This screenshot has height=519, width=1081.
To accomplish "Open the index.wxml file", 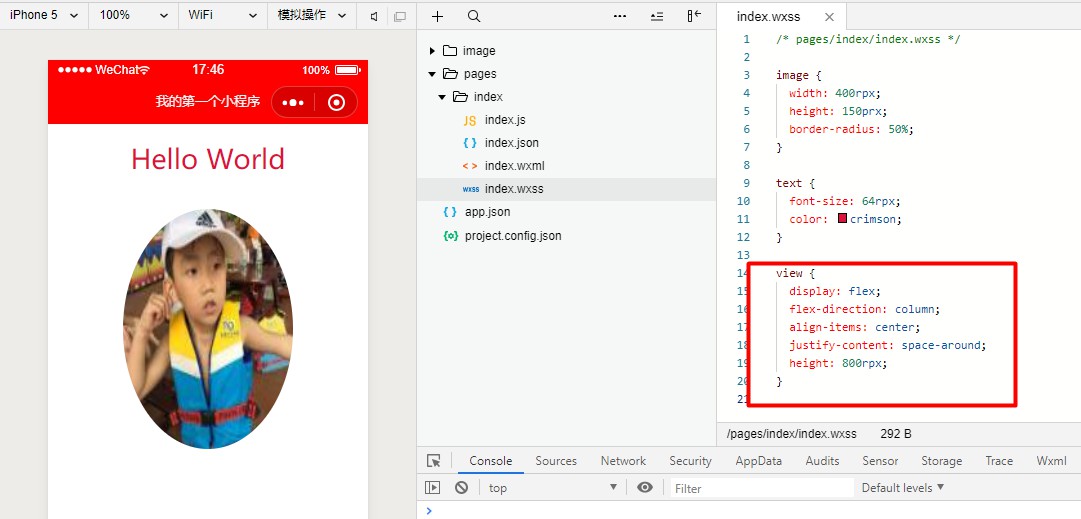I will pyautogui.click(x=514, y=166).
